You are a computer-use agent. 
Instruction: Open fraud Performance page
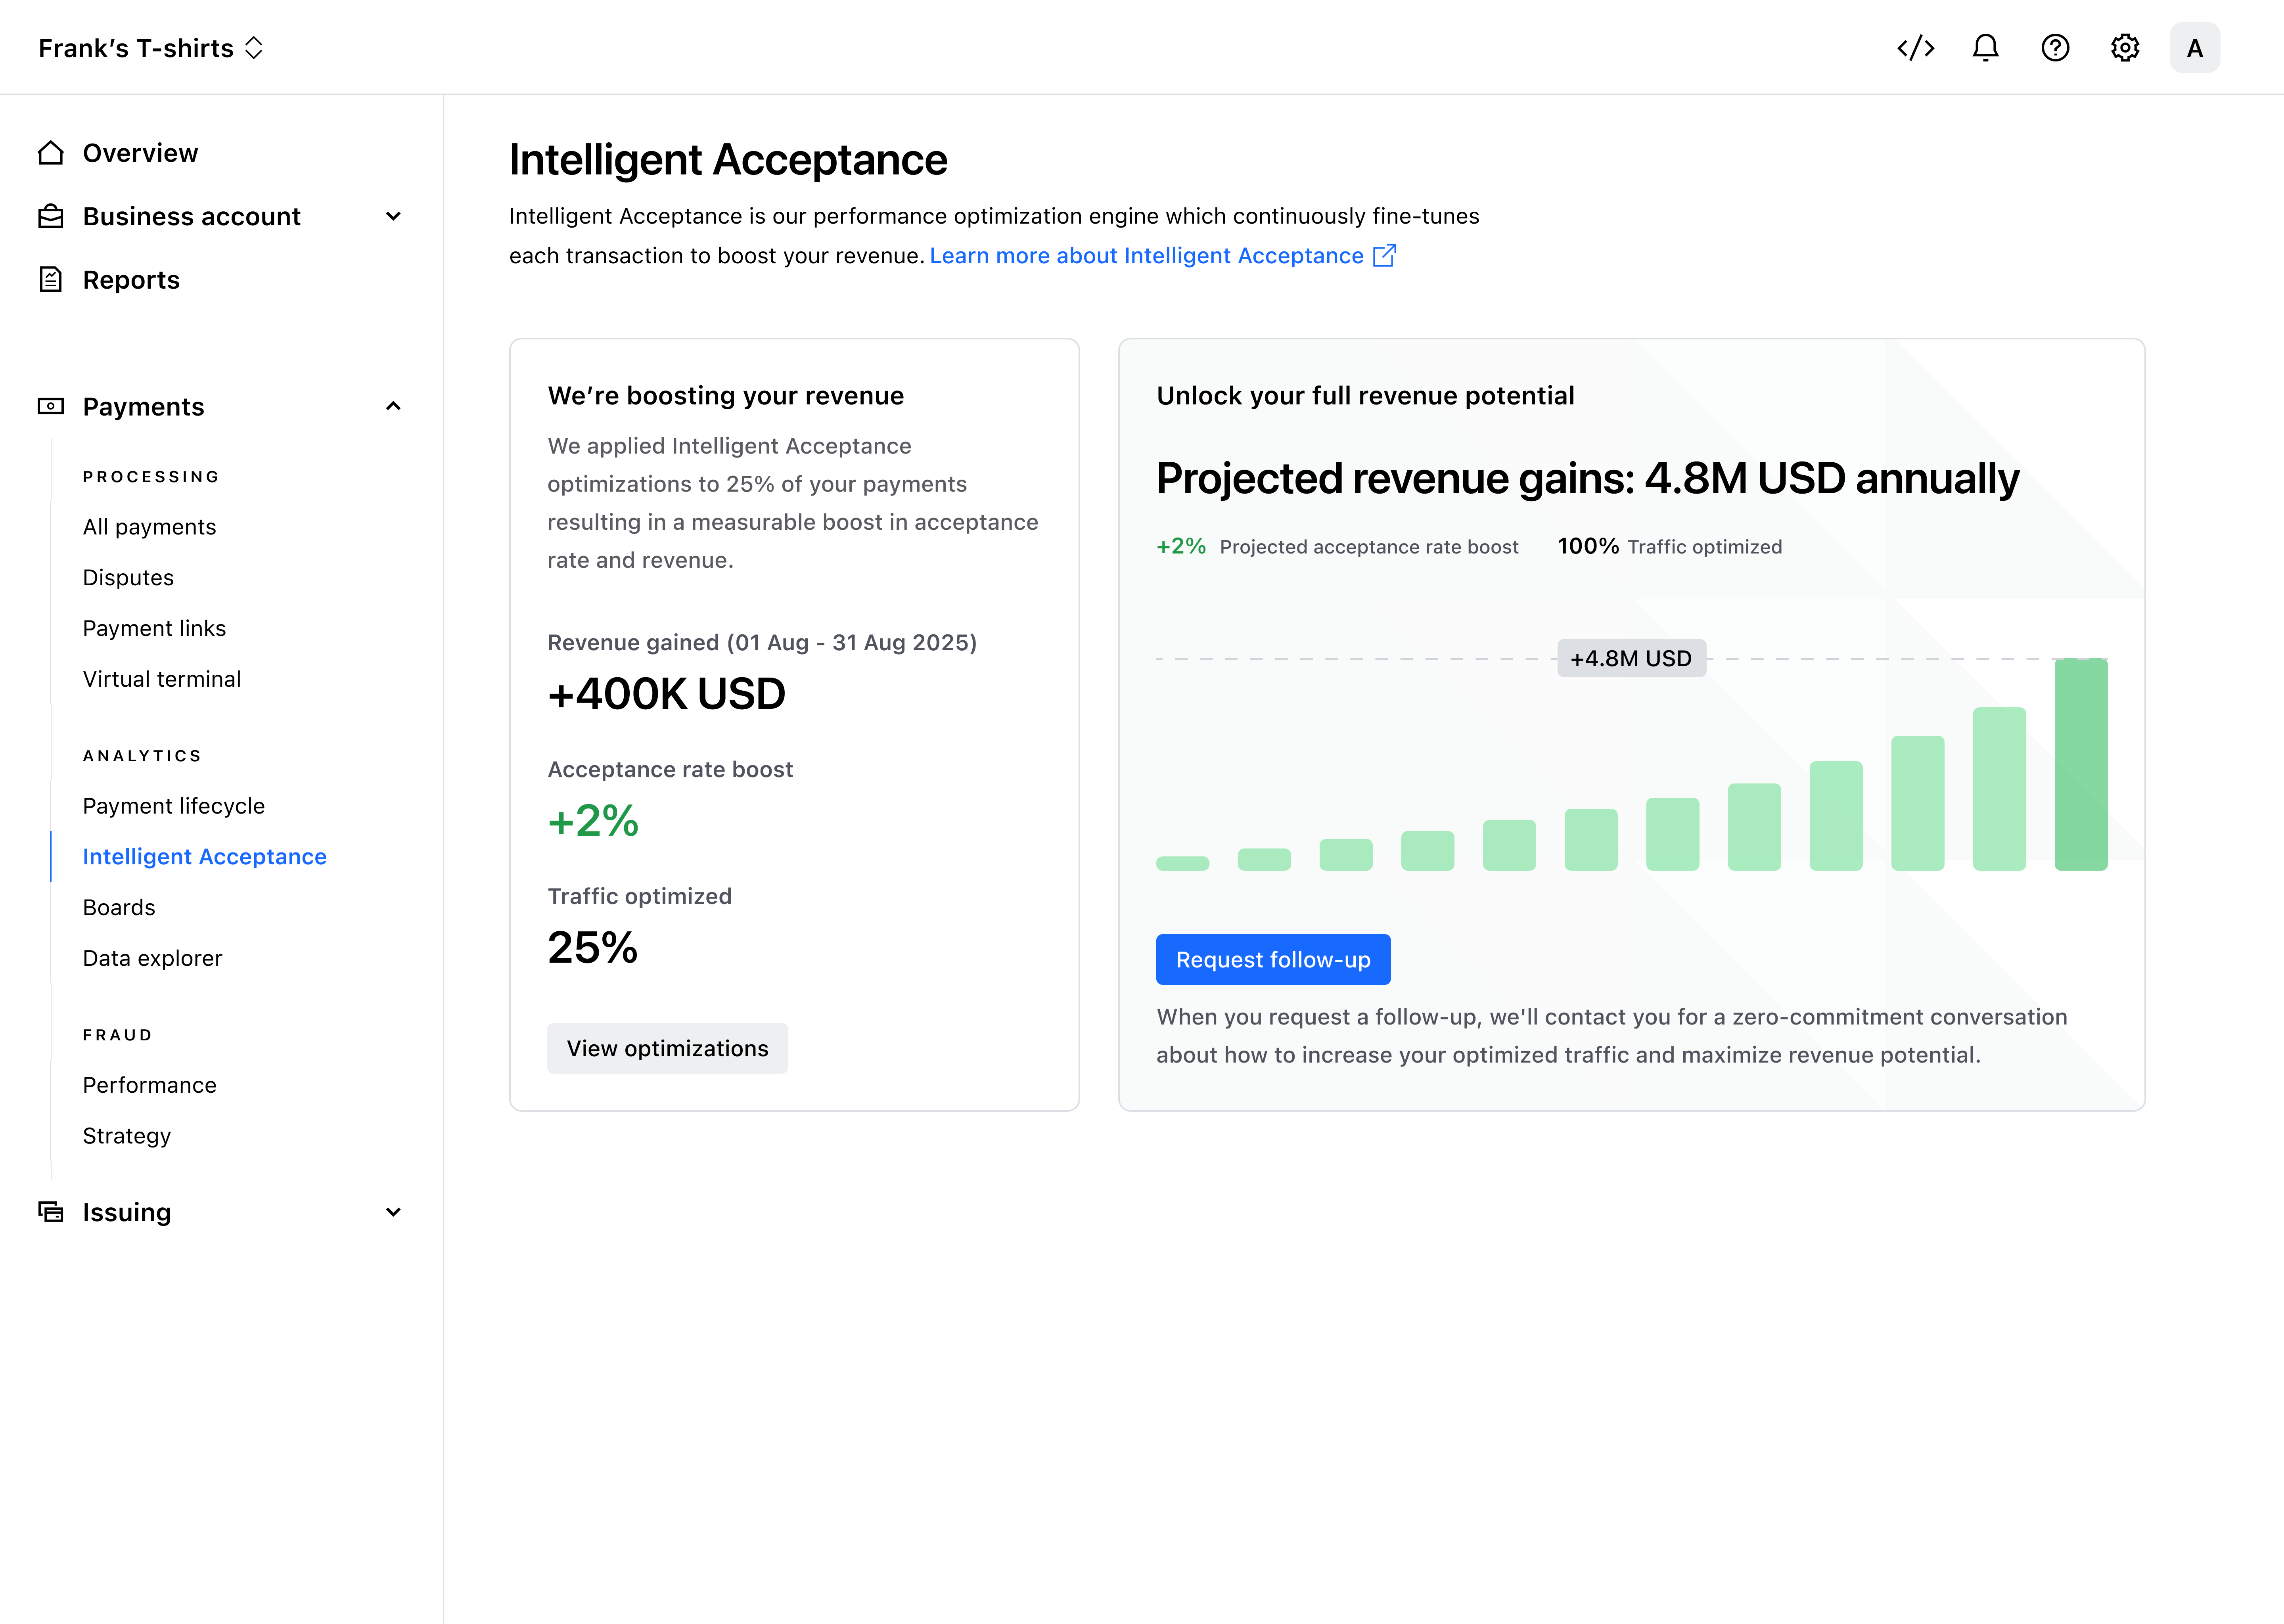coord(149,1085)
